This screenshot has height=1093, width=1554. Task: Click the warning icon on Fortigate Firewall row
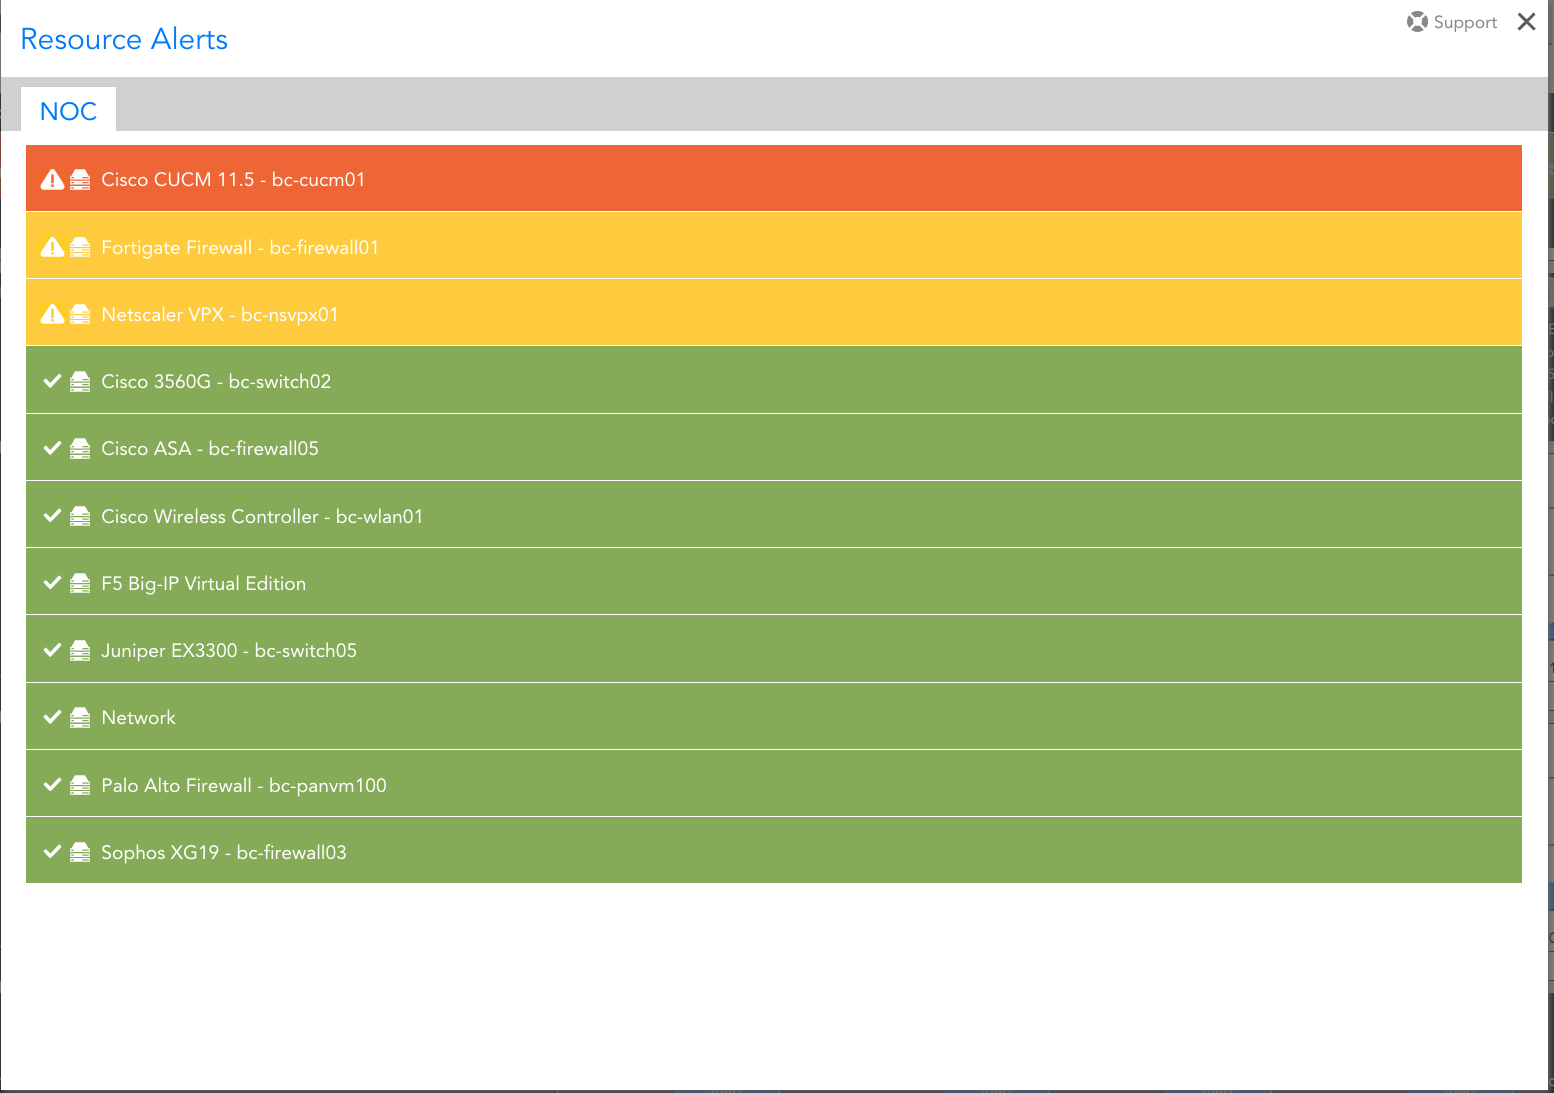click(52, 247)
